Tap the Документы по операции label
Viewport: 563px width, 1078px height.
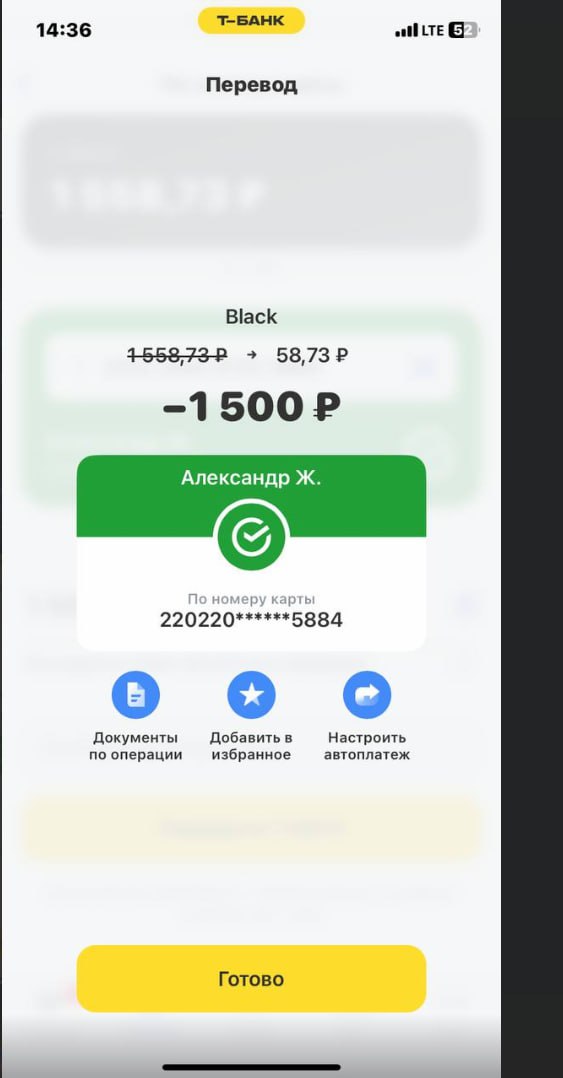coord(135,746)
